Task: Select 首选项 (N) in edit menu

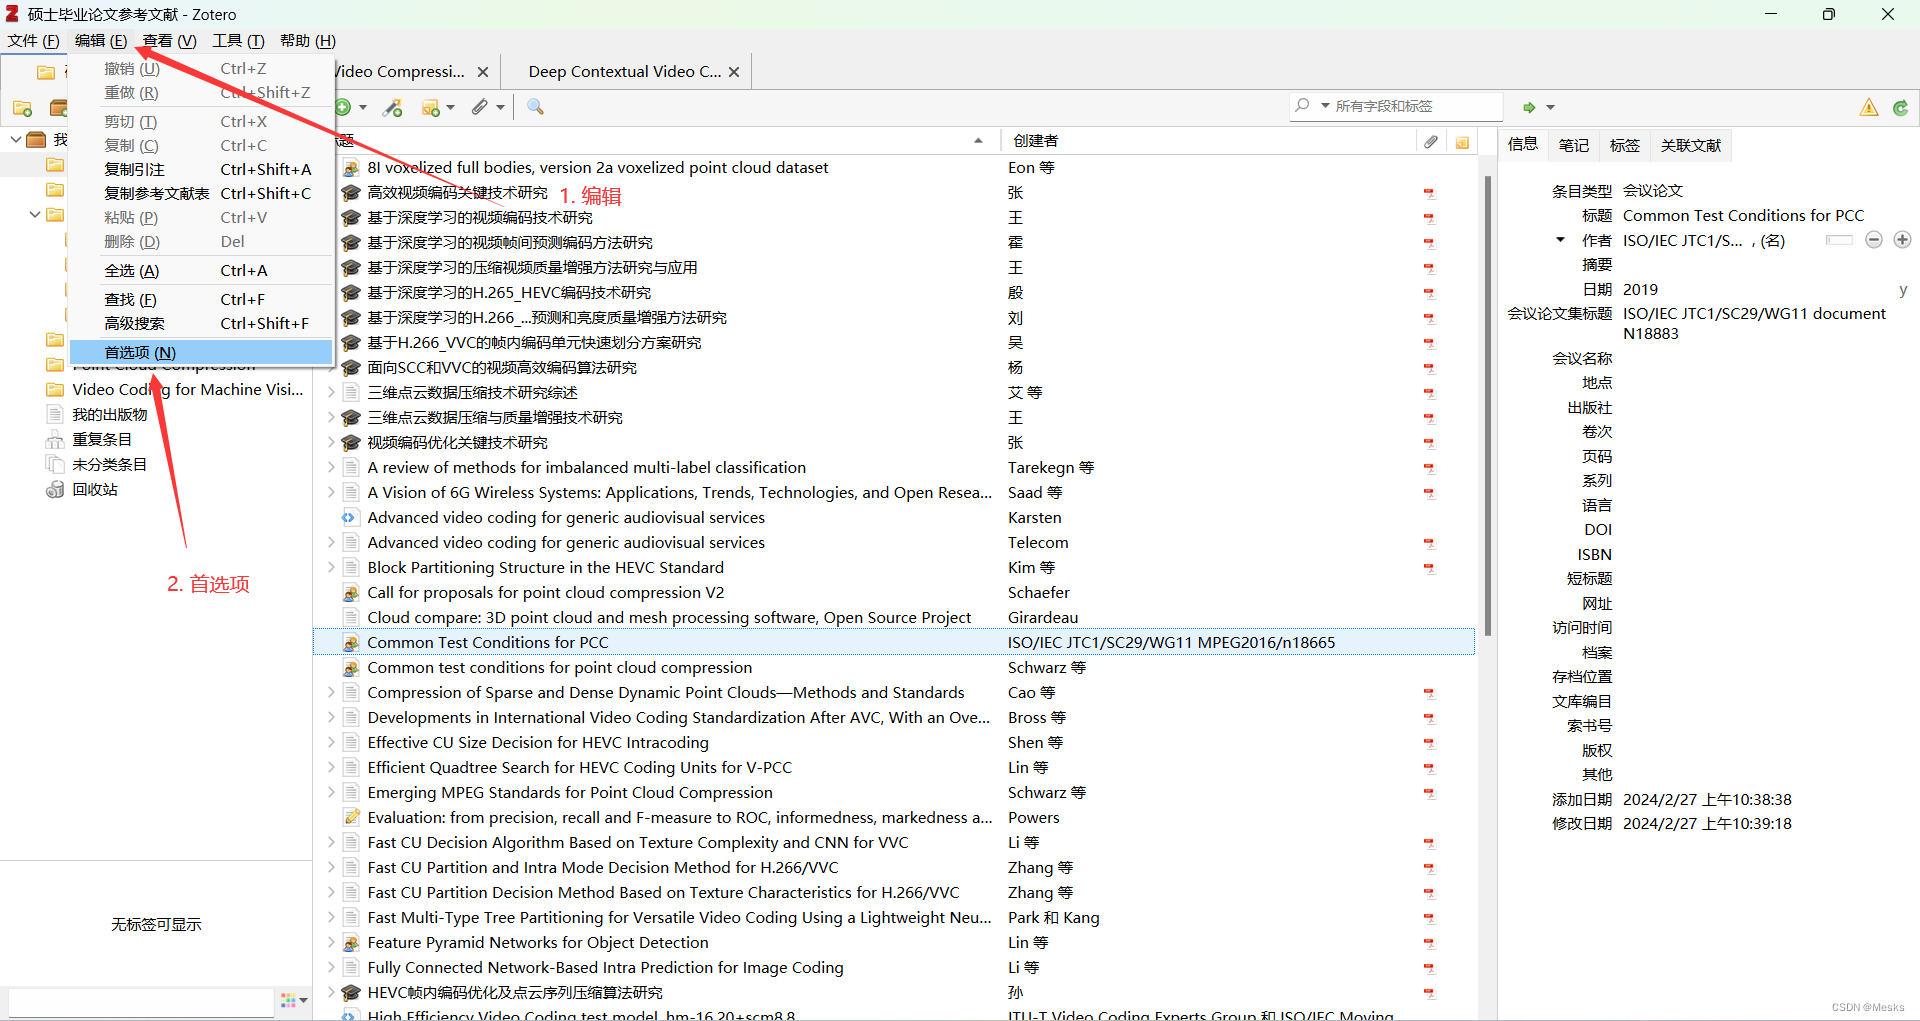Action: 201,353
